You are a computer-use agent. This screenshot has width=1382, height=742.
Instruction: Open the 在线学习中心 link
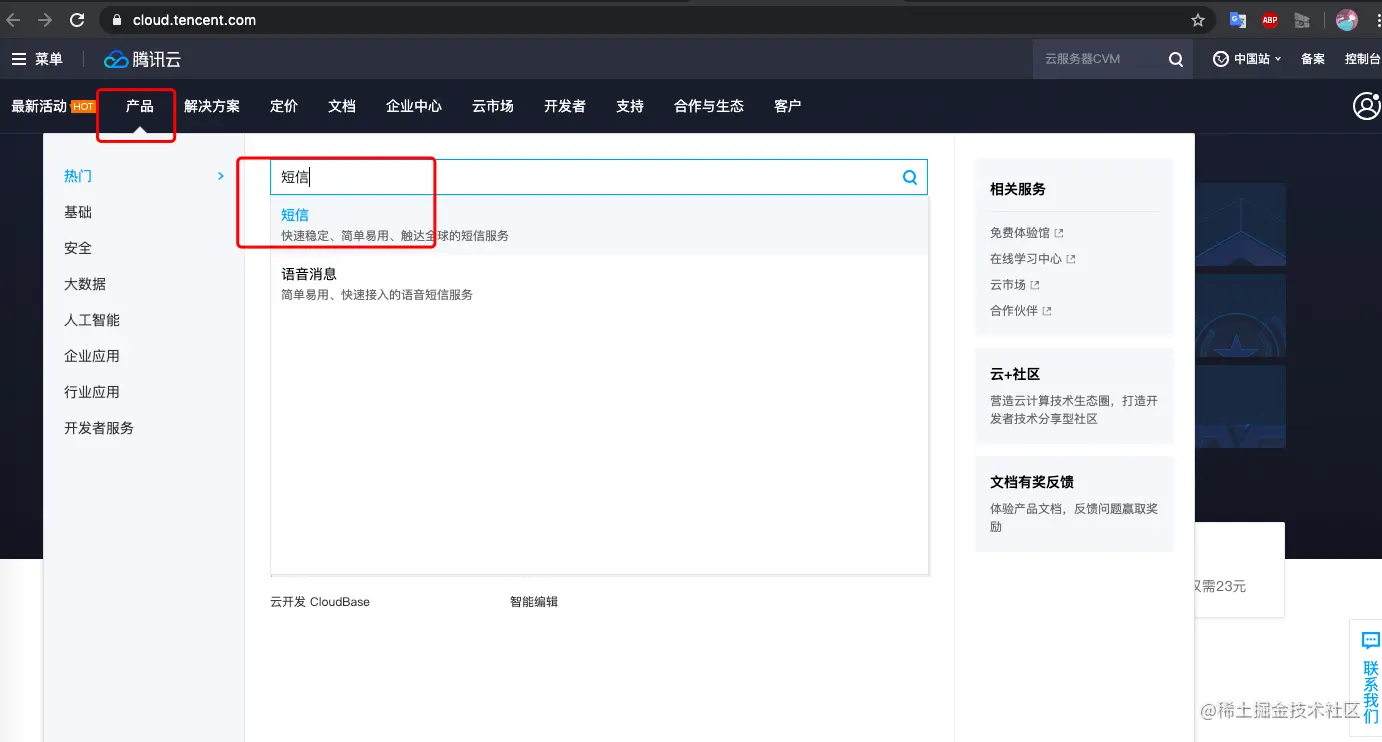click(x=1026, y=259)
